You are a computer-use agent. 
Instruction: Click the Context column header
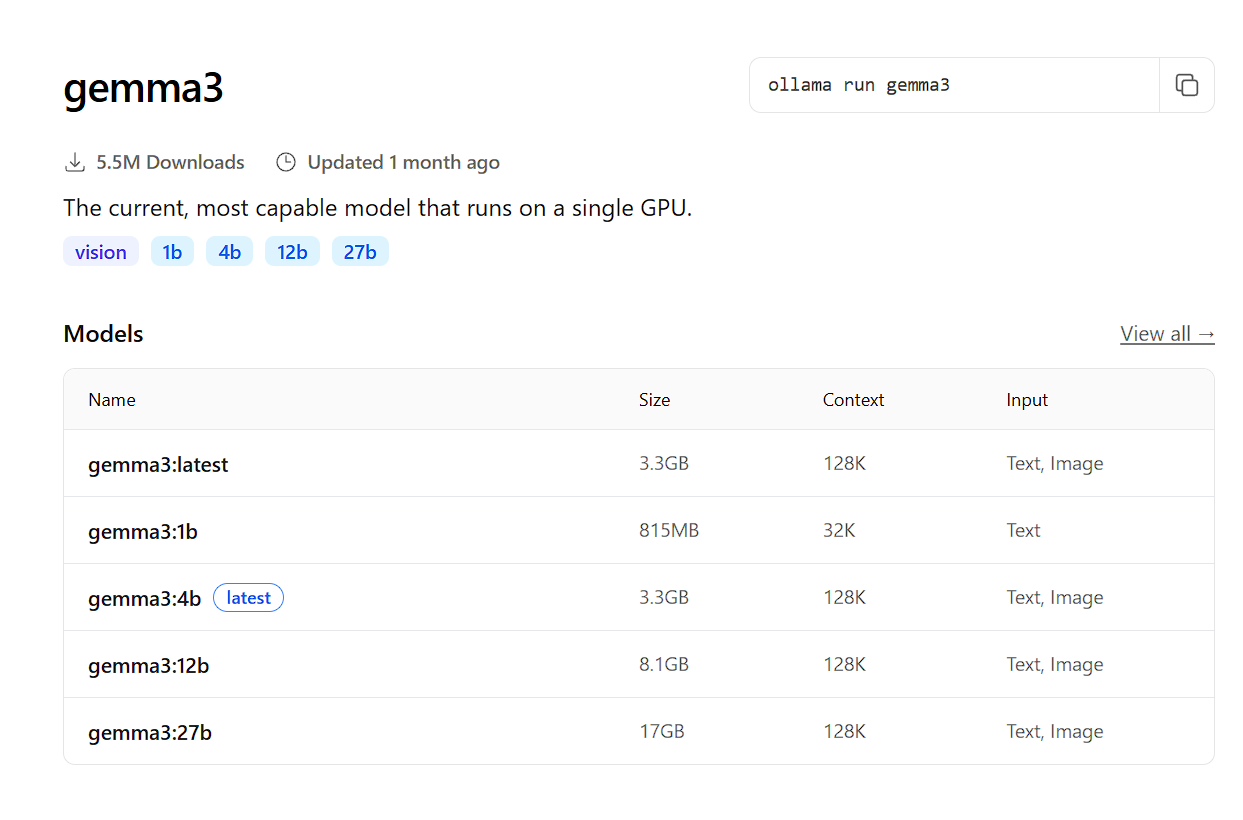[x=854, y=400]
